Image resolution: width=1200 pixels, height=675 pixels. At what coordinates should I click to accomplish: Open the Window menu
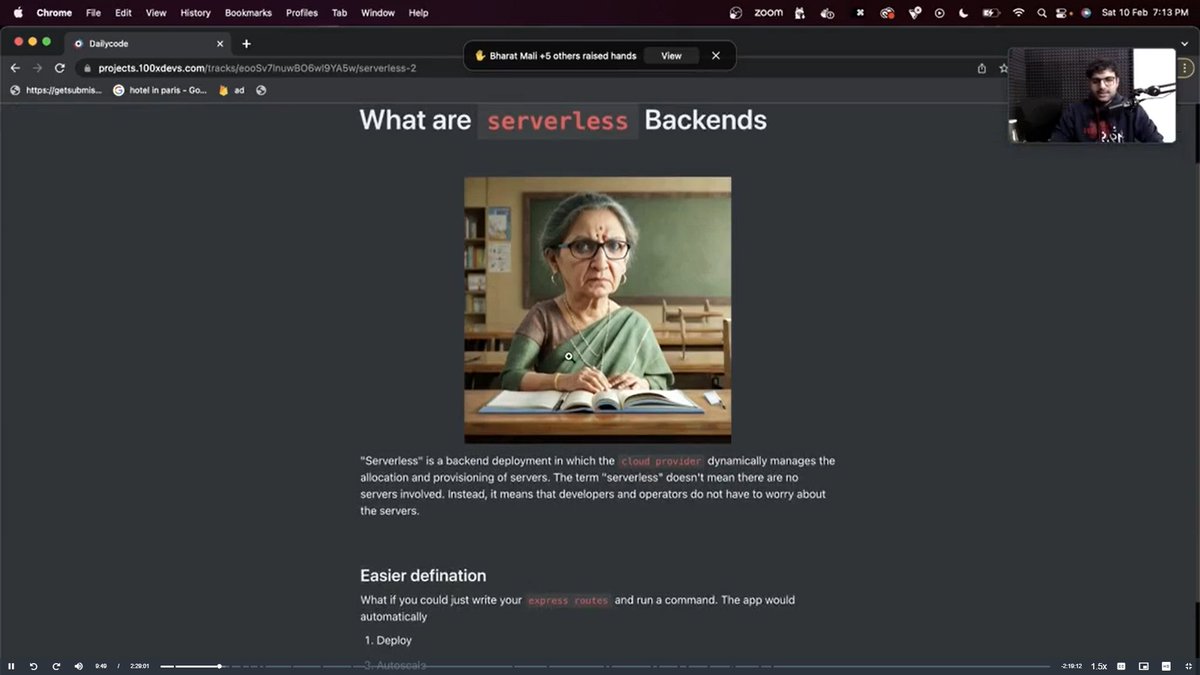pos(377,13)
